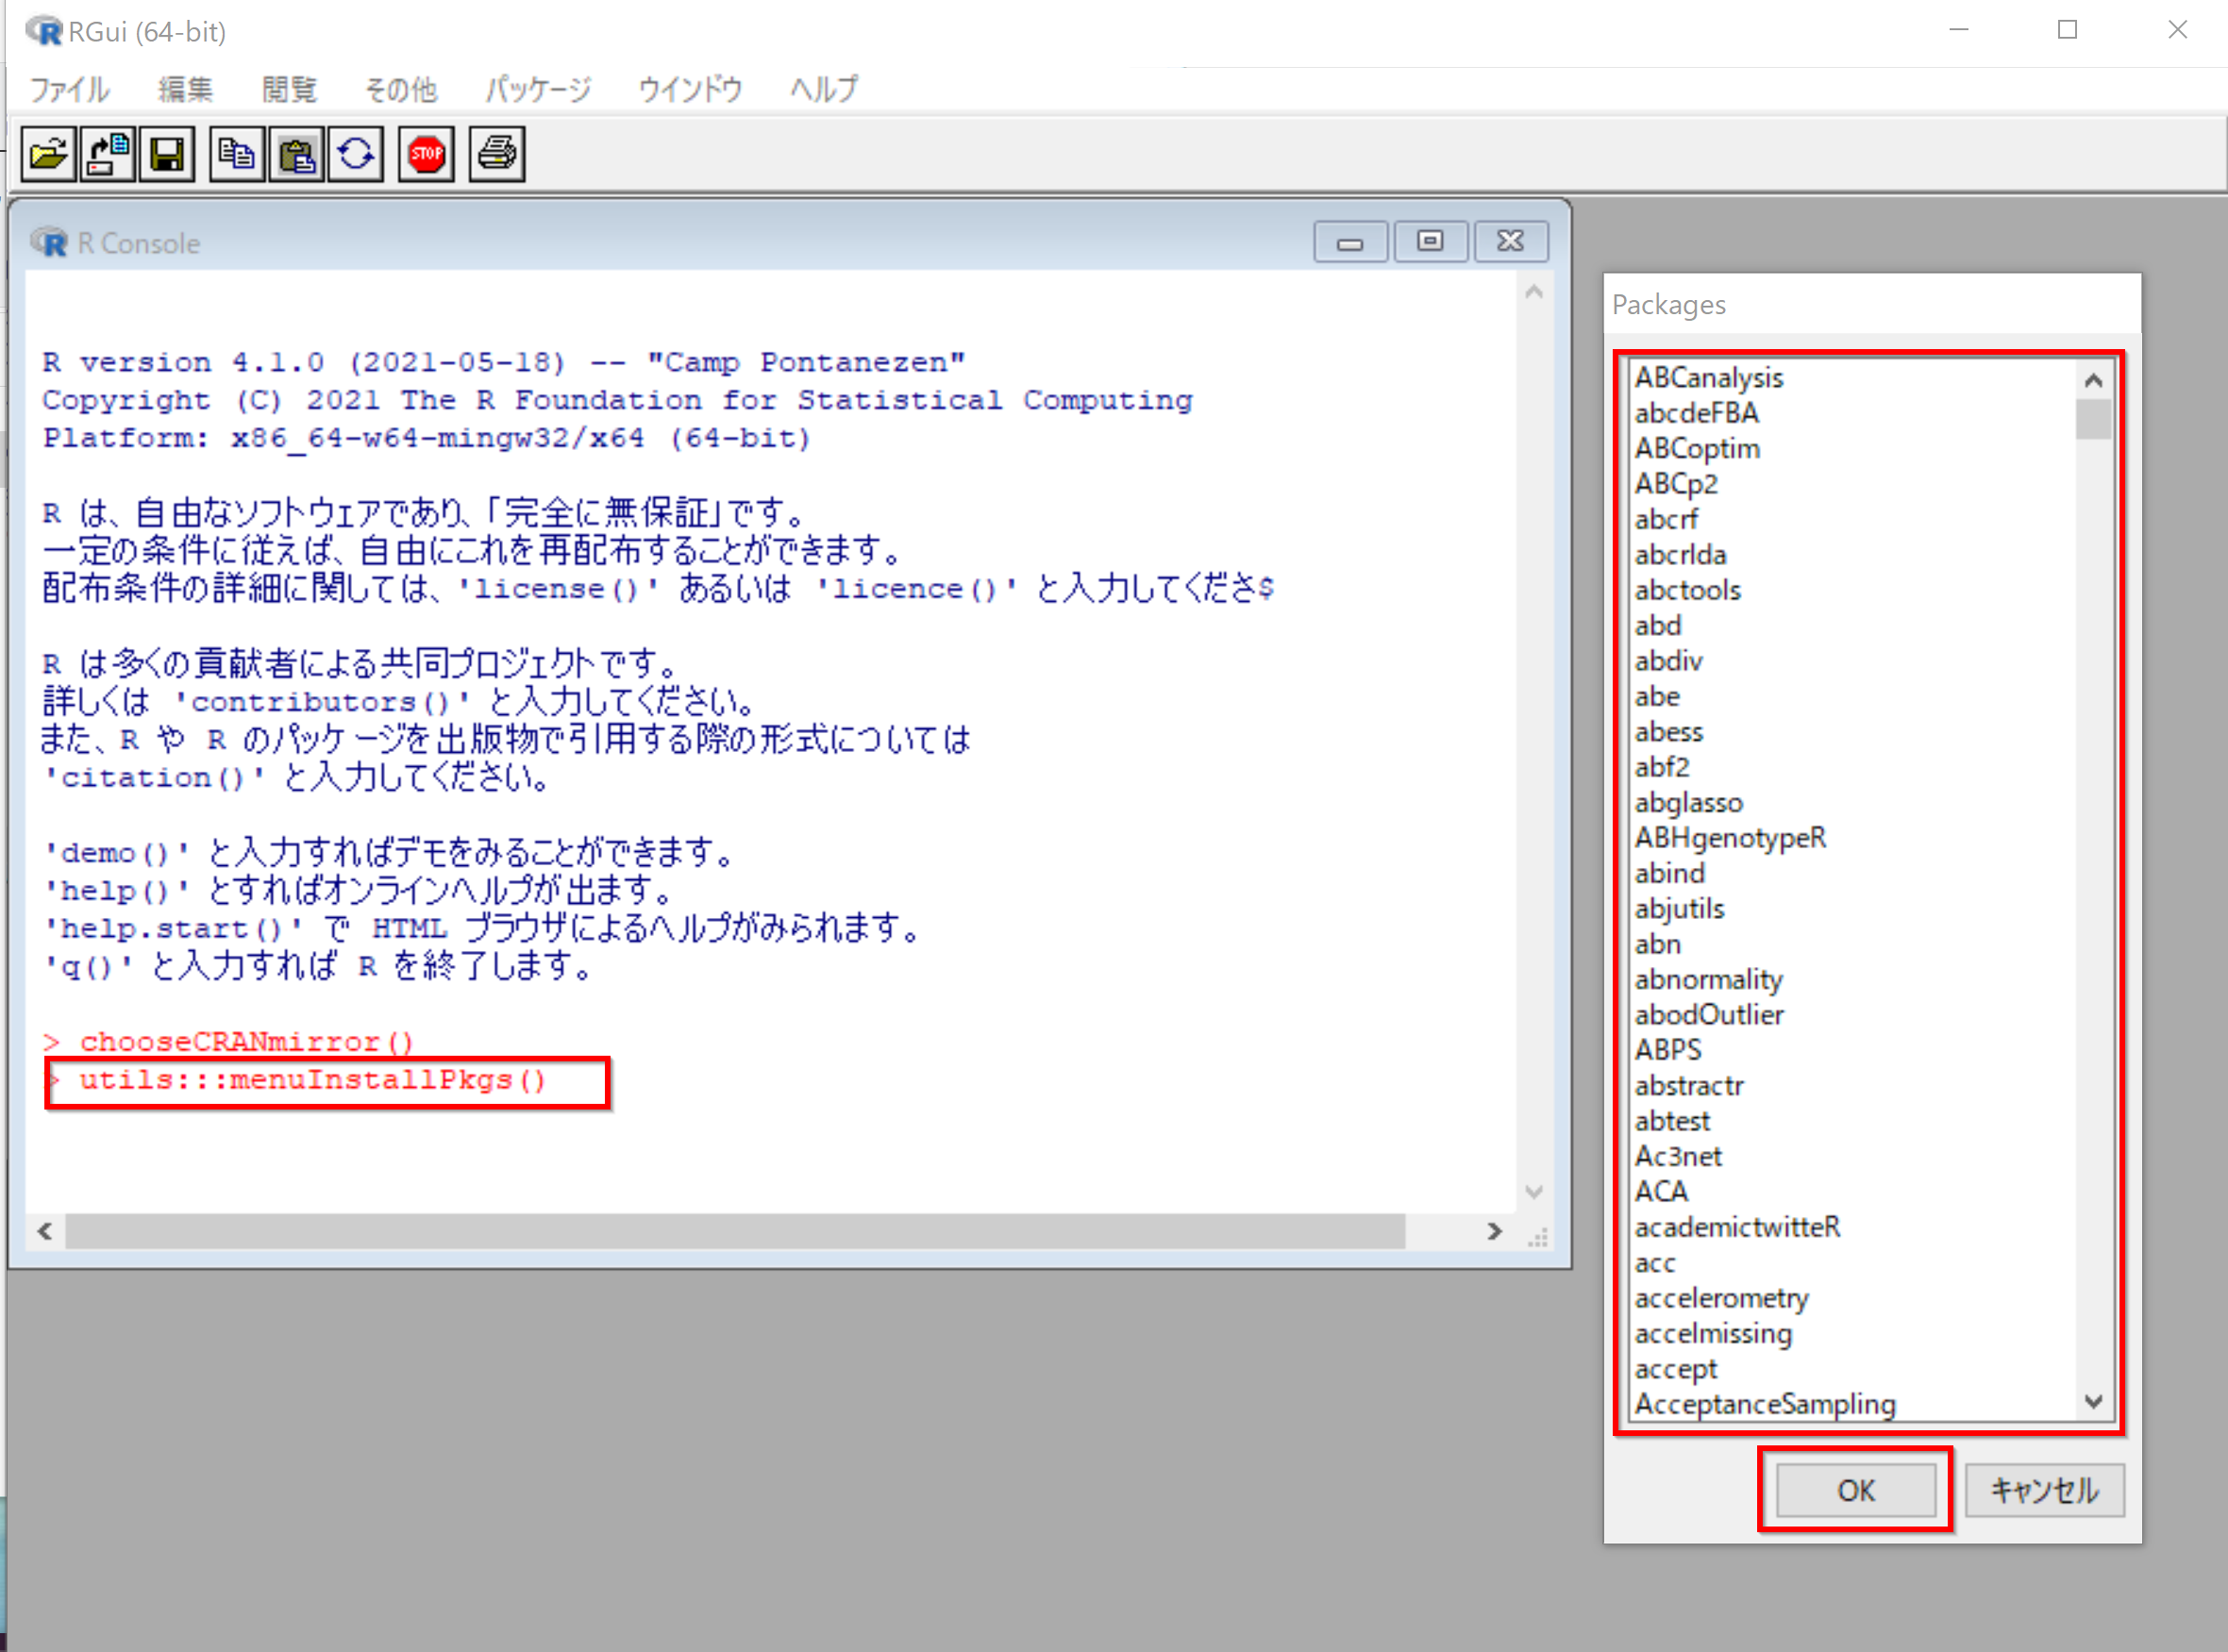Screen dimensions: 2228x1652
Task: Select abtest package
Action: pos(1852,1121)
